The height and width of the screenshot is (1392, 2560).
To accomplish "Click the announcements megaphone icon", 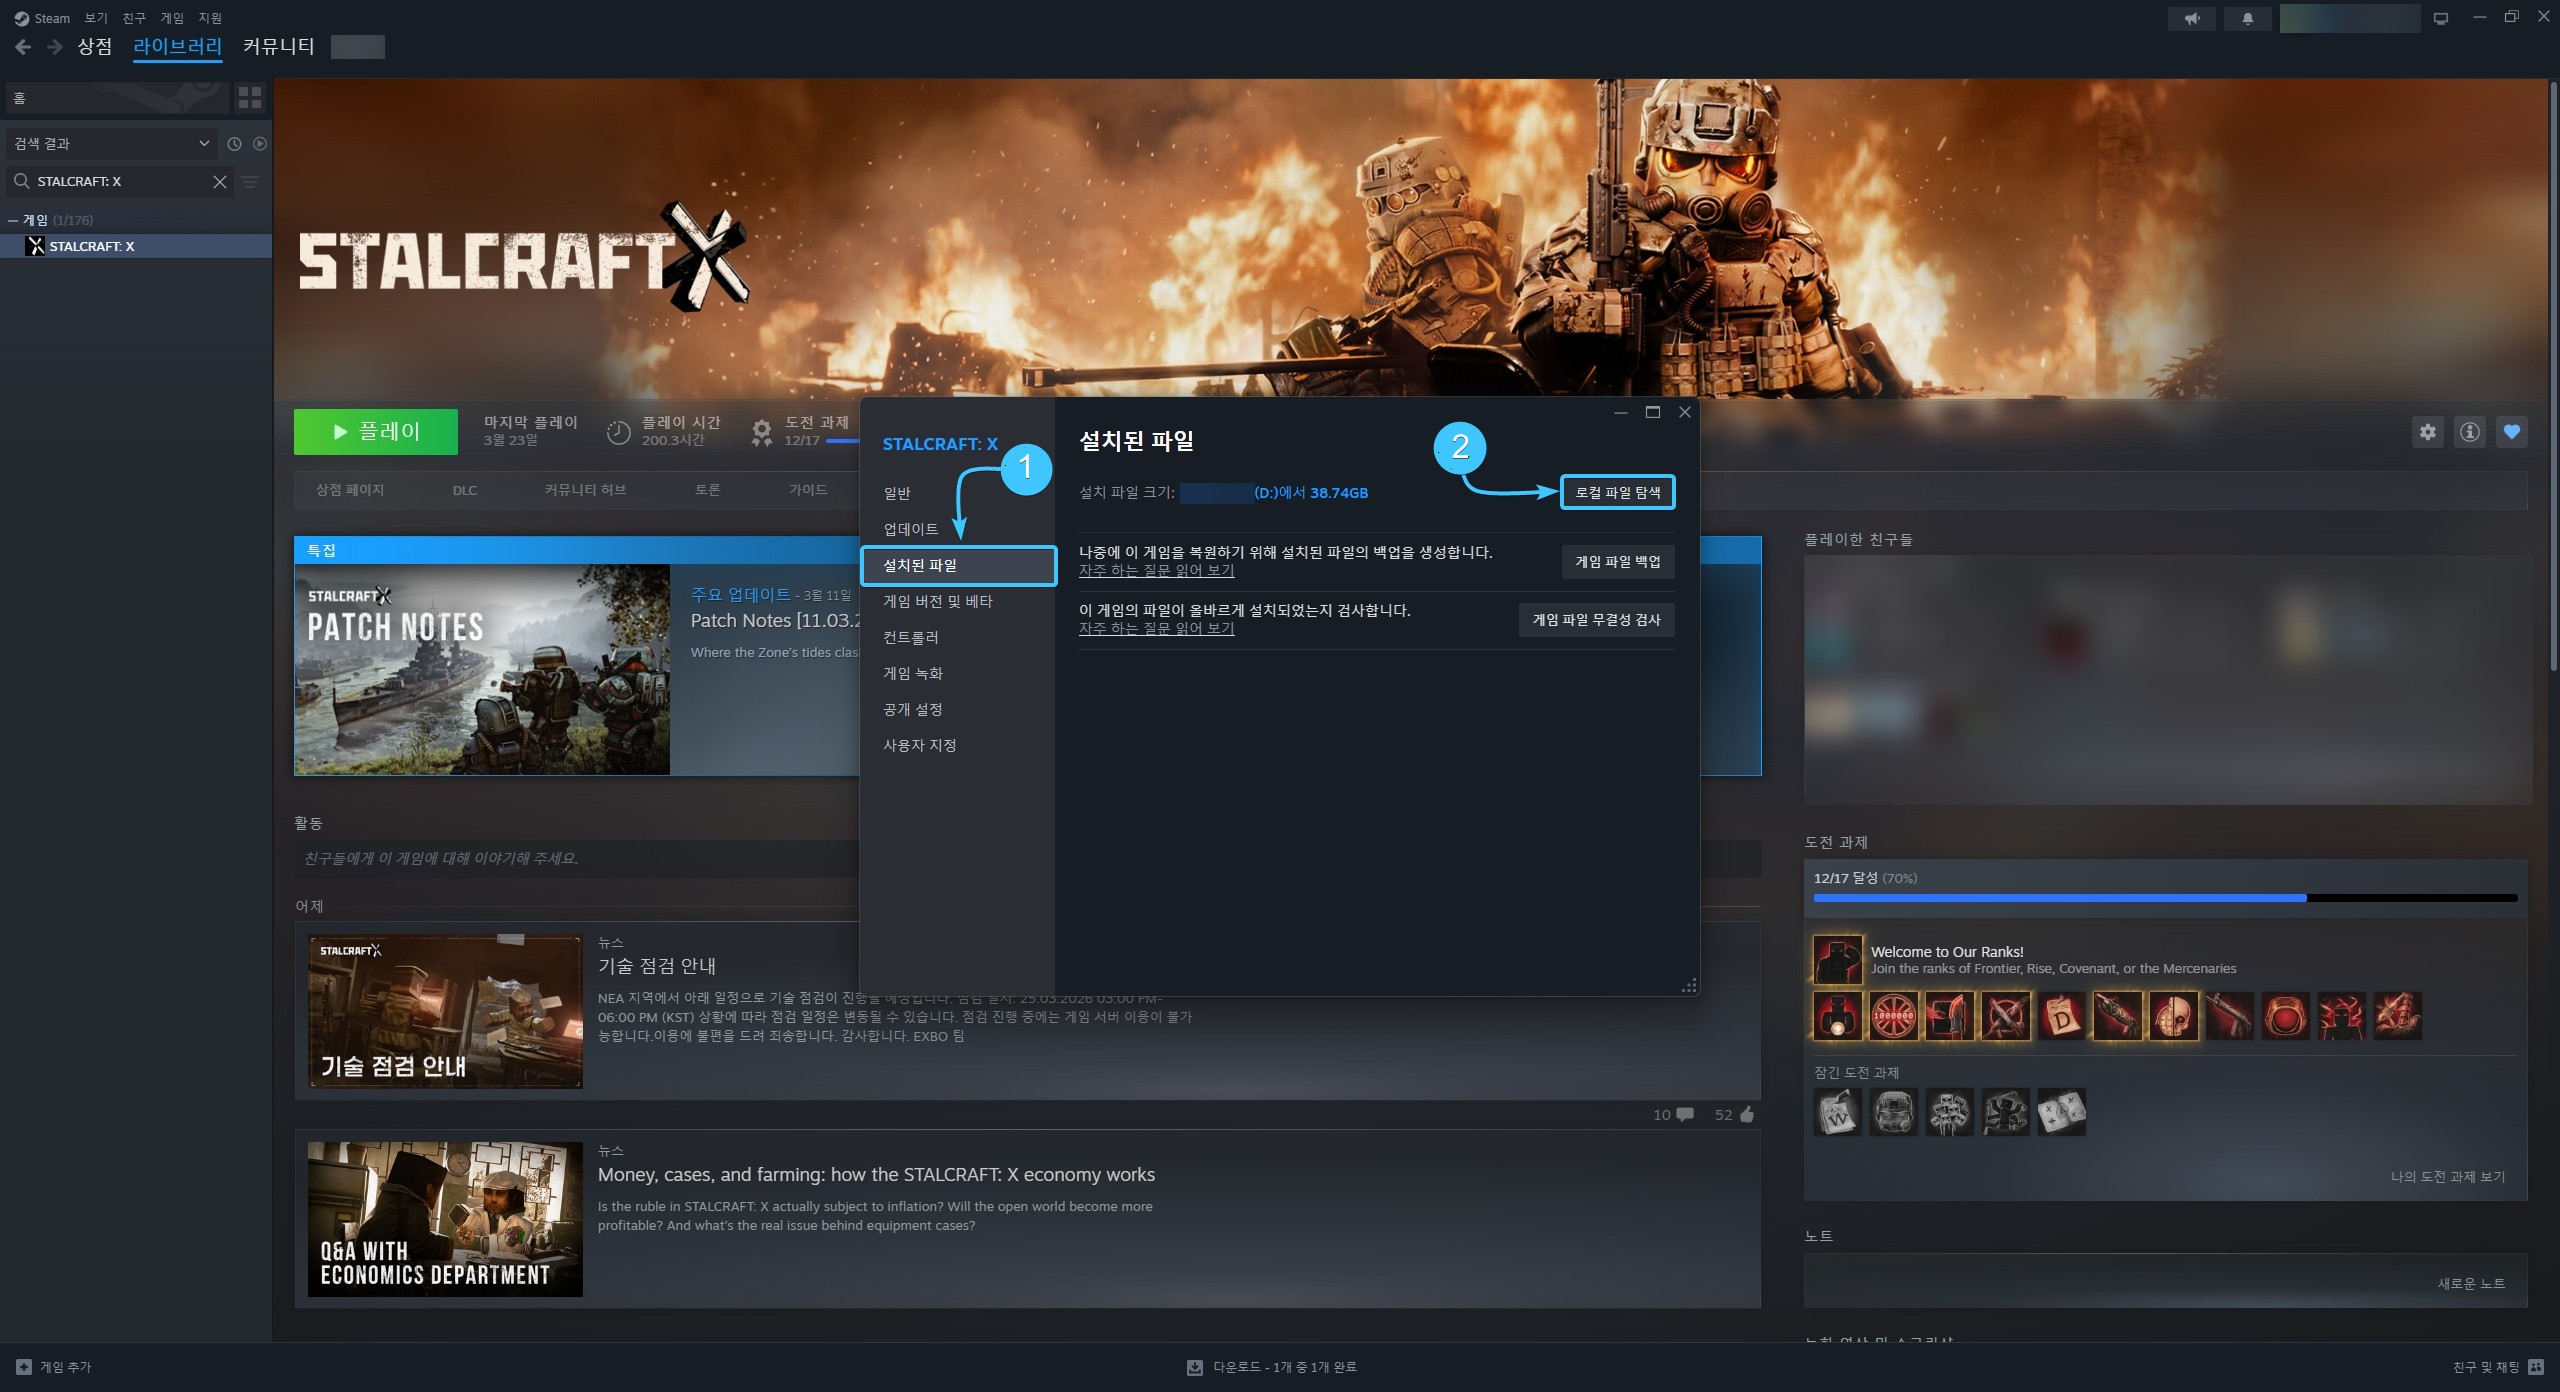I will (2192, 18).
